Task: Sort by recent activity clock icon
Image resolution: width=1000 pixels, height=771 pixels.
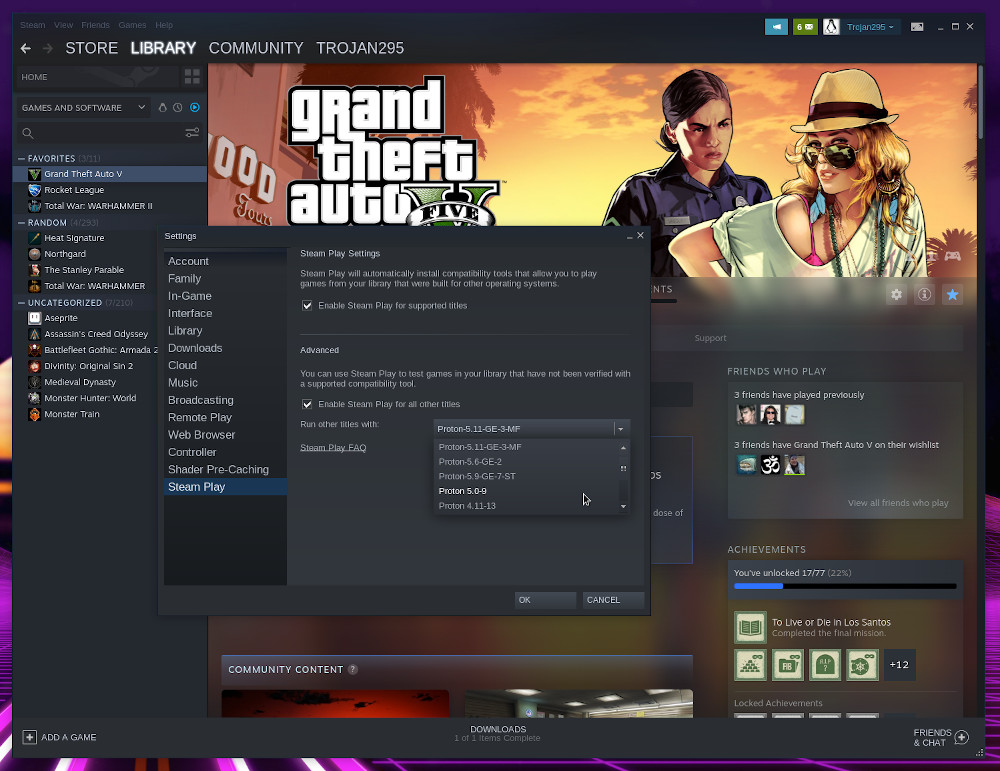Action: click(178, 108)
